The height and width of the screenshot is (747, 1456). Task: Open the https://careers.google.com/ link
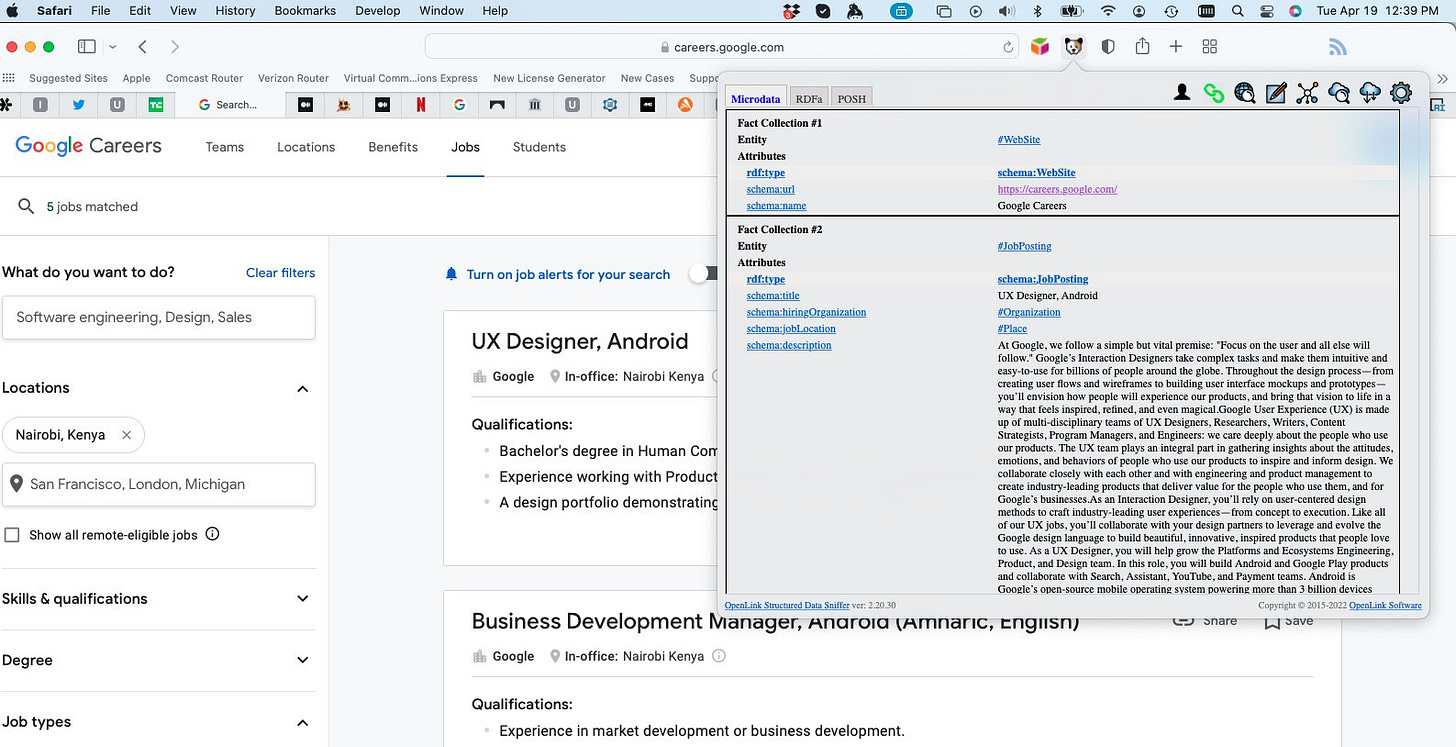pyautogui.click(x=1057, y=189)
